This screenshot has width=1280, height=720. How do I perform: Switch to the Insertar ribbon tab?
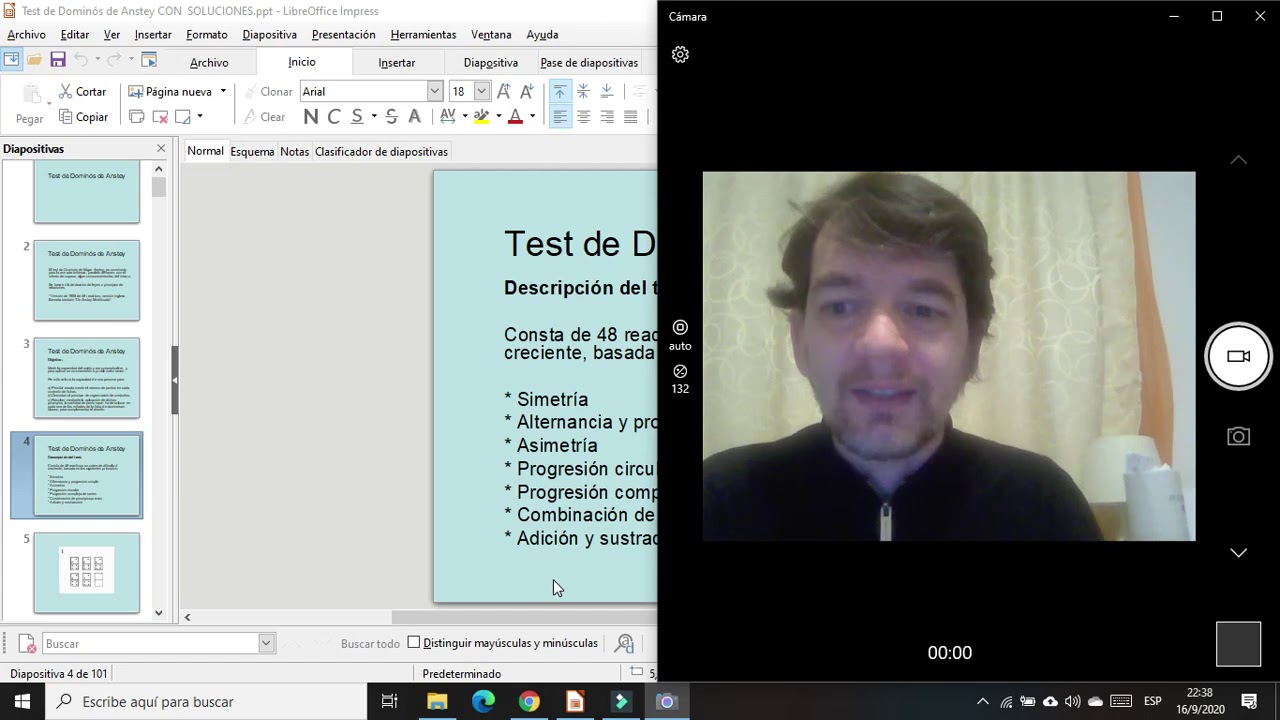coord(397,62)
